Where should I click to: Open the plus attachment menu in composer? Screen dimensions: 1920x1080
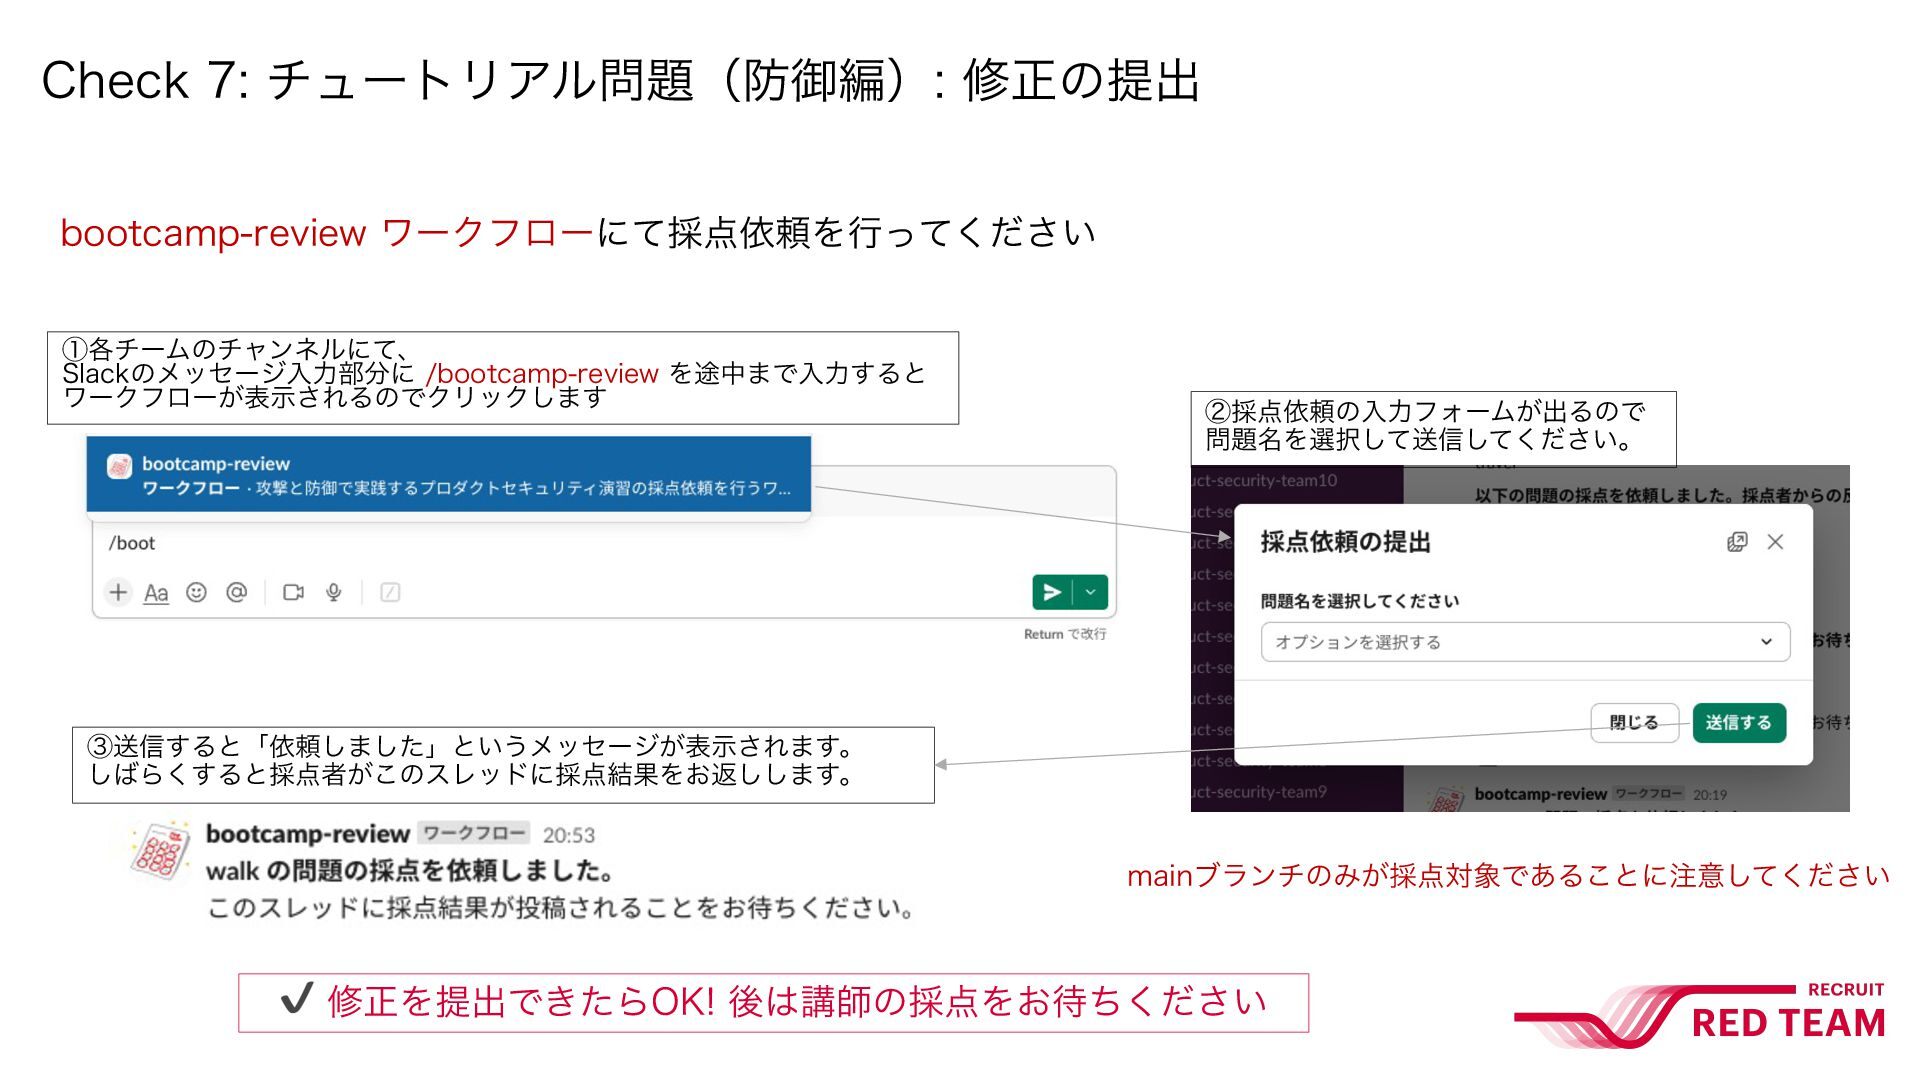point(118,592)
